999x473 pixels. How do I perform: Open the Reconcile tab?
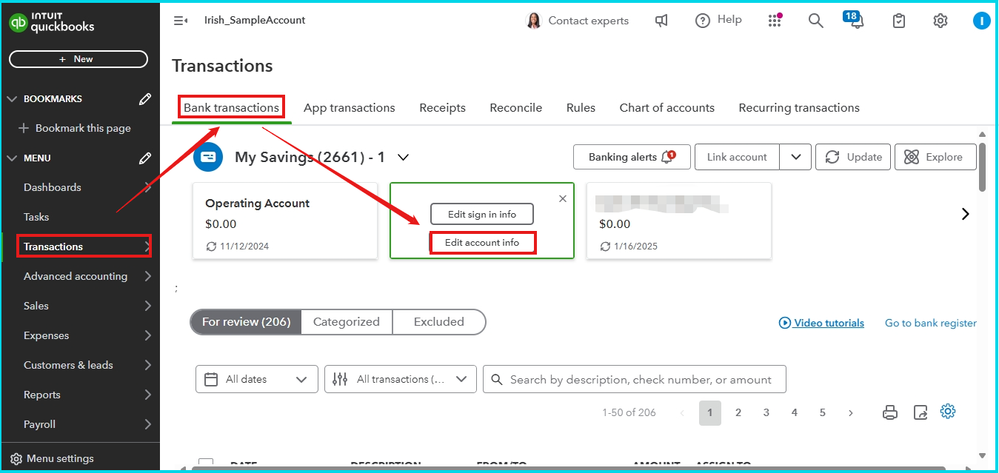point(516,108)
